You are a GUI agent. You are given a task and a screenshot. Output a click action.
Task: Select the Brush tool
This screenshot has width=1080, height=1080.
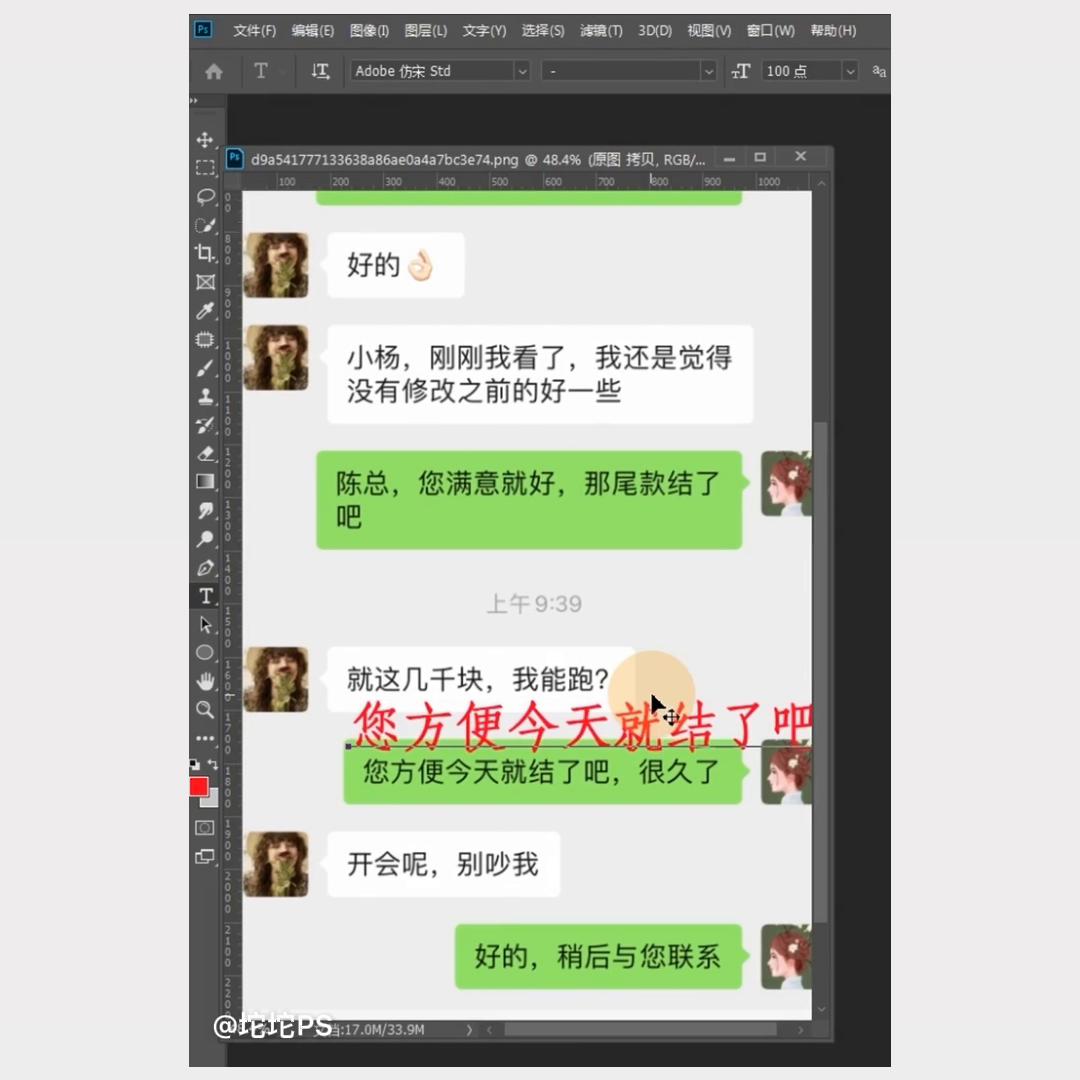205,367
